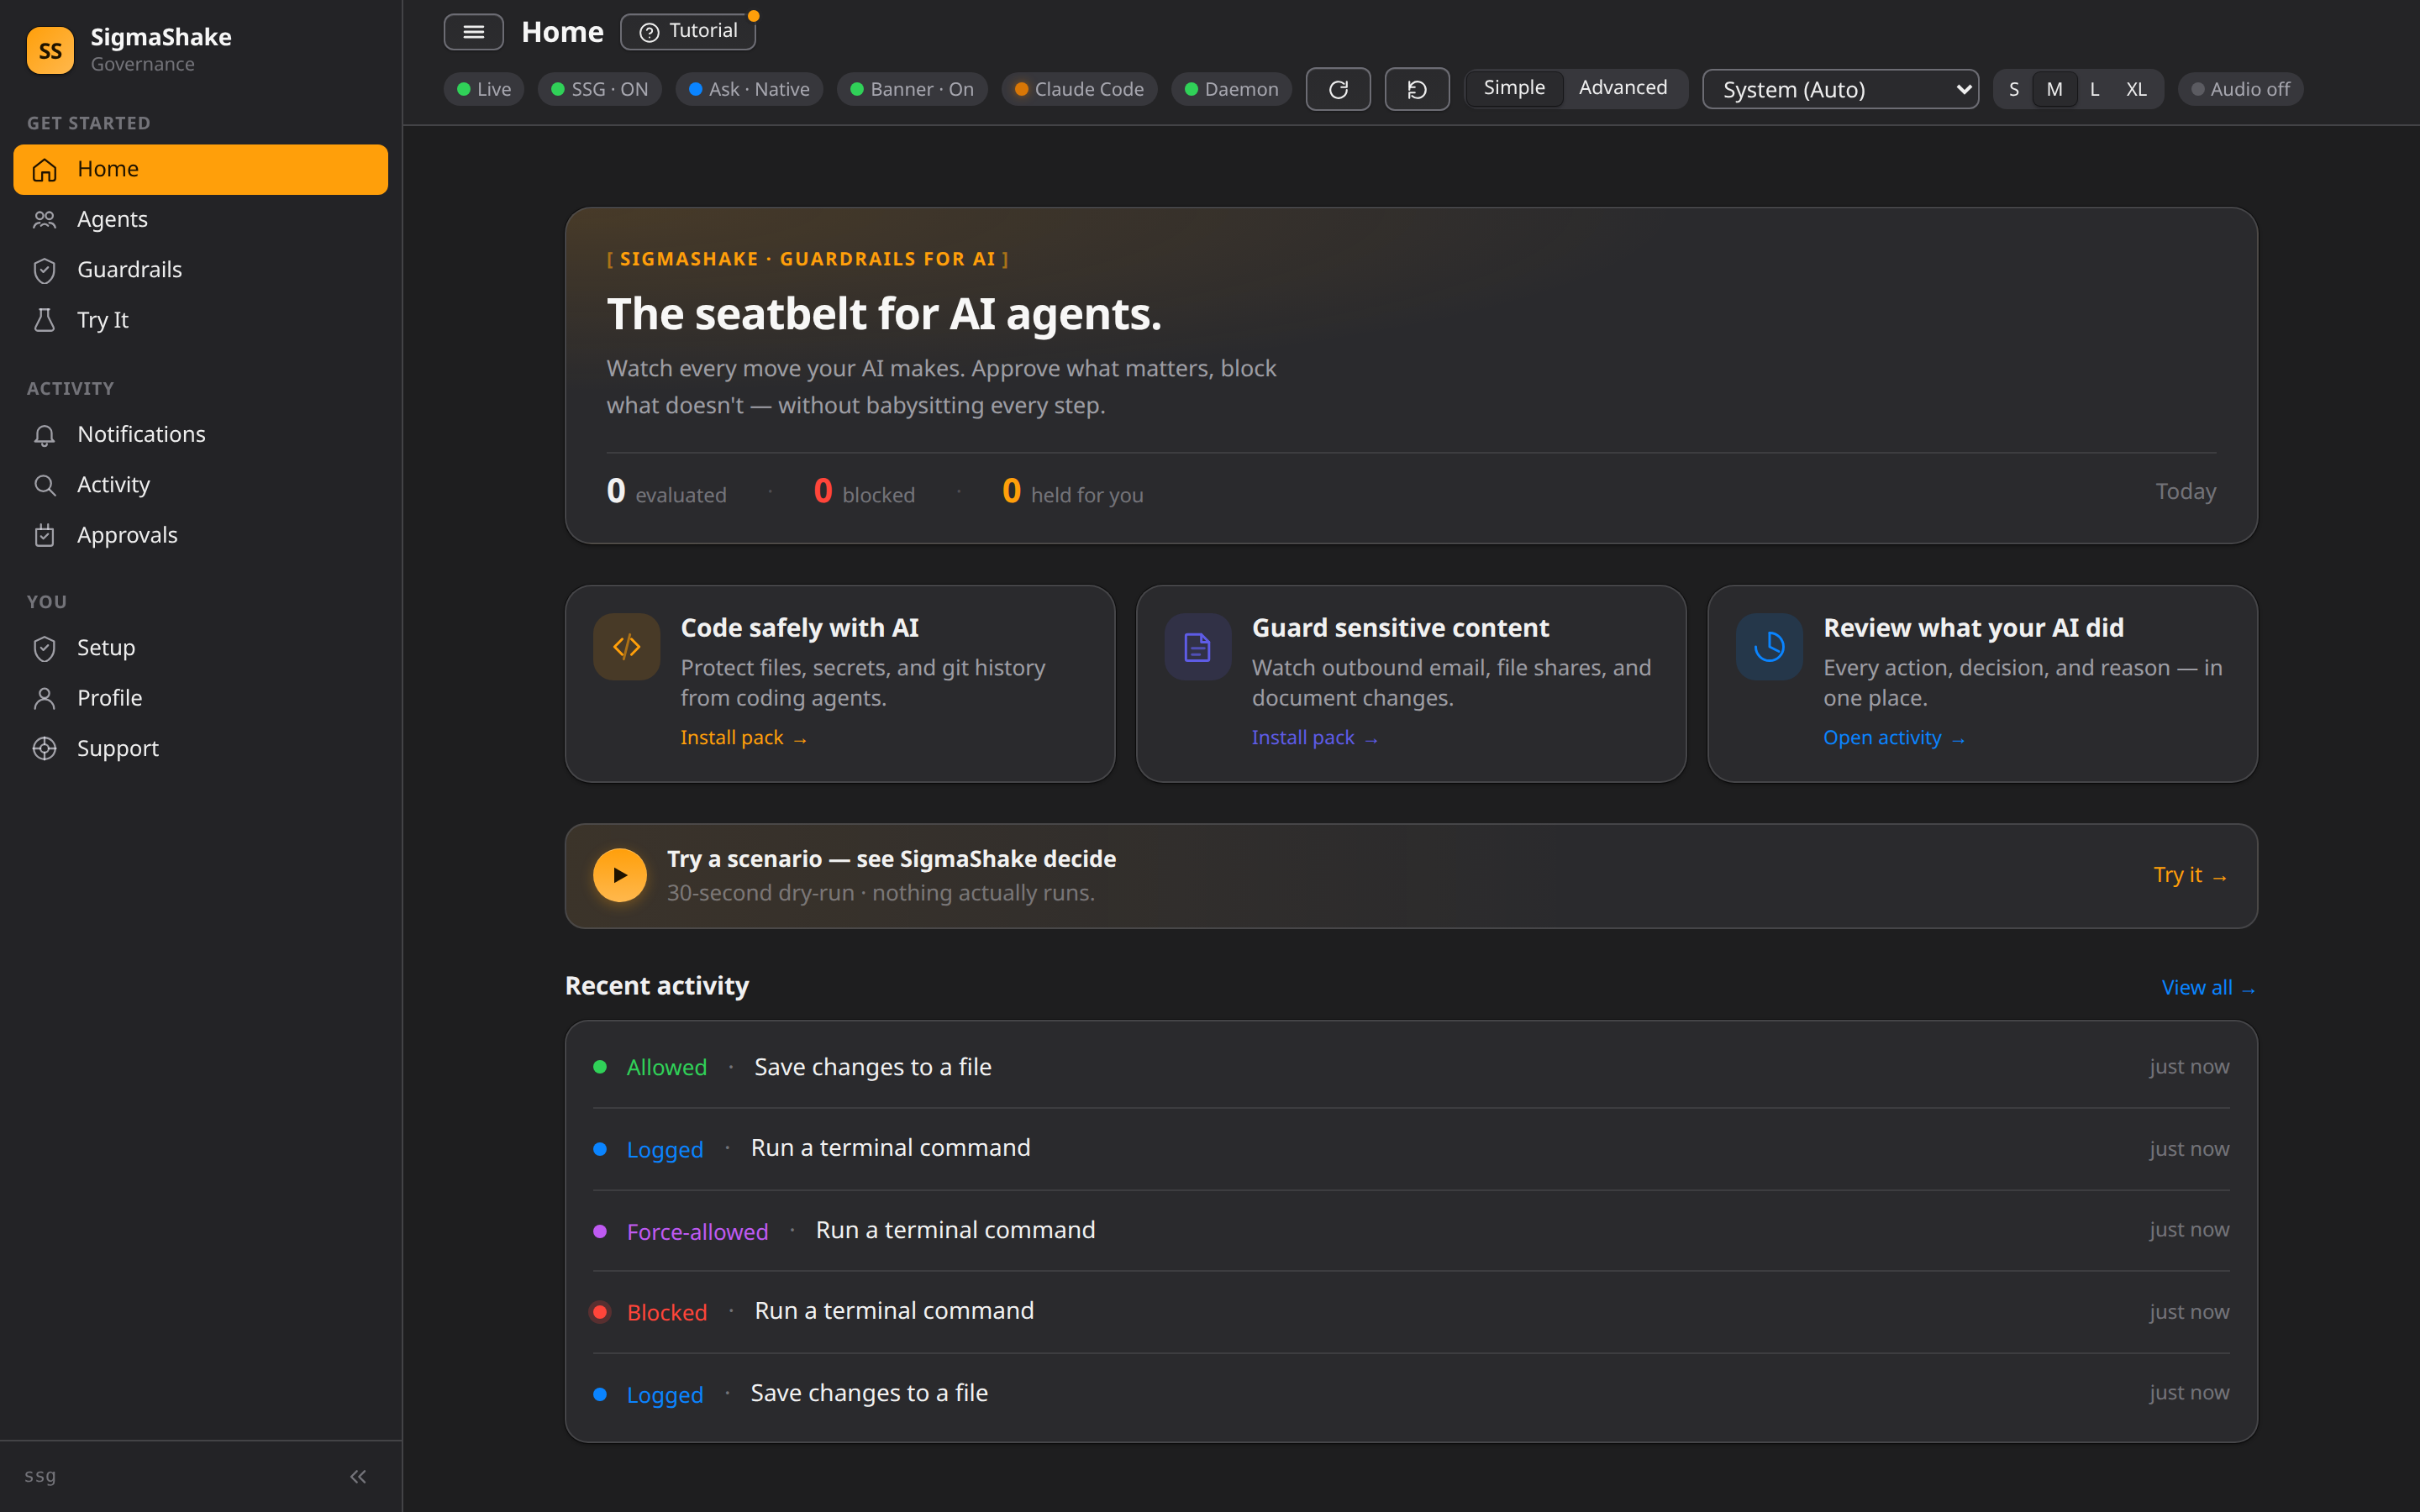Open Approvals in sidebar

coord(200,535)
